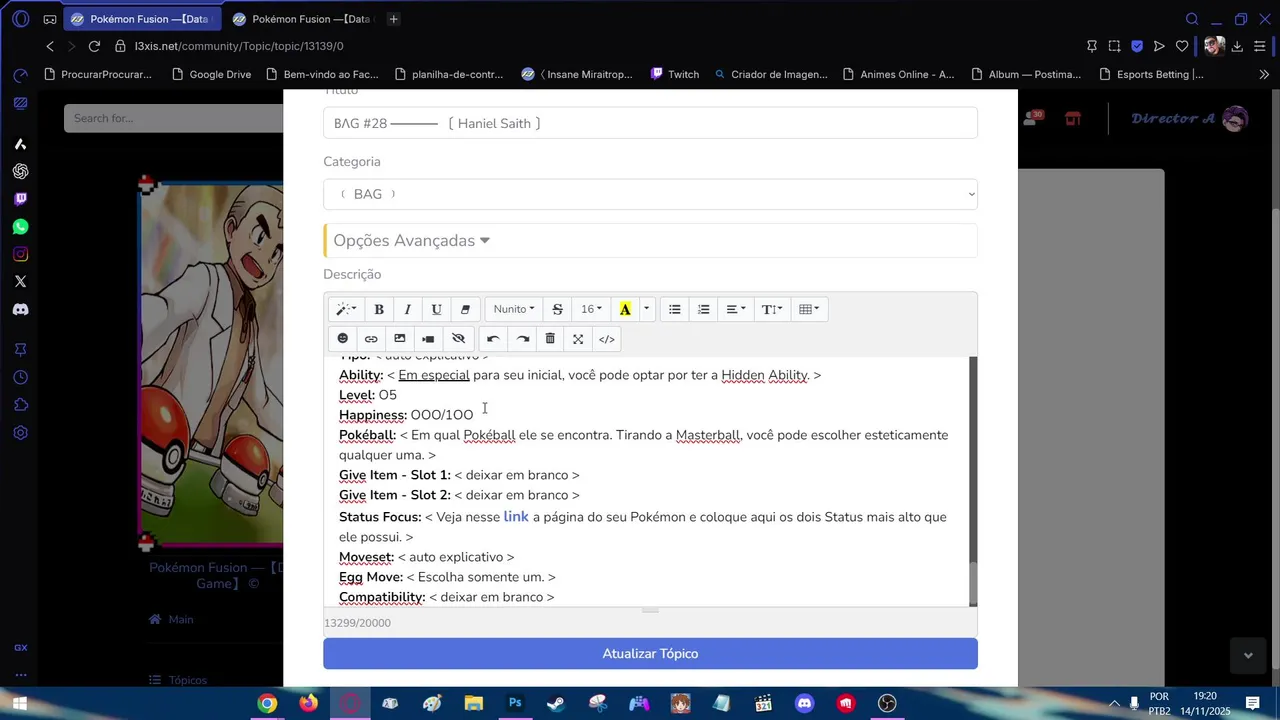Click the hidden-content eye slash icon
This screenshot has width=1280, height=720.
pos(459,339)
